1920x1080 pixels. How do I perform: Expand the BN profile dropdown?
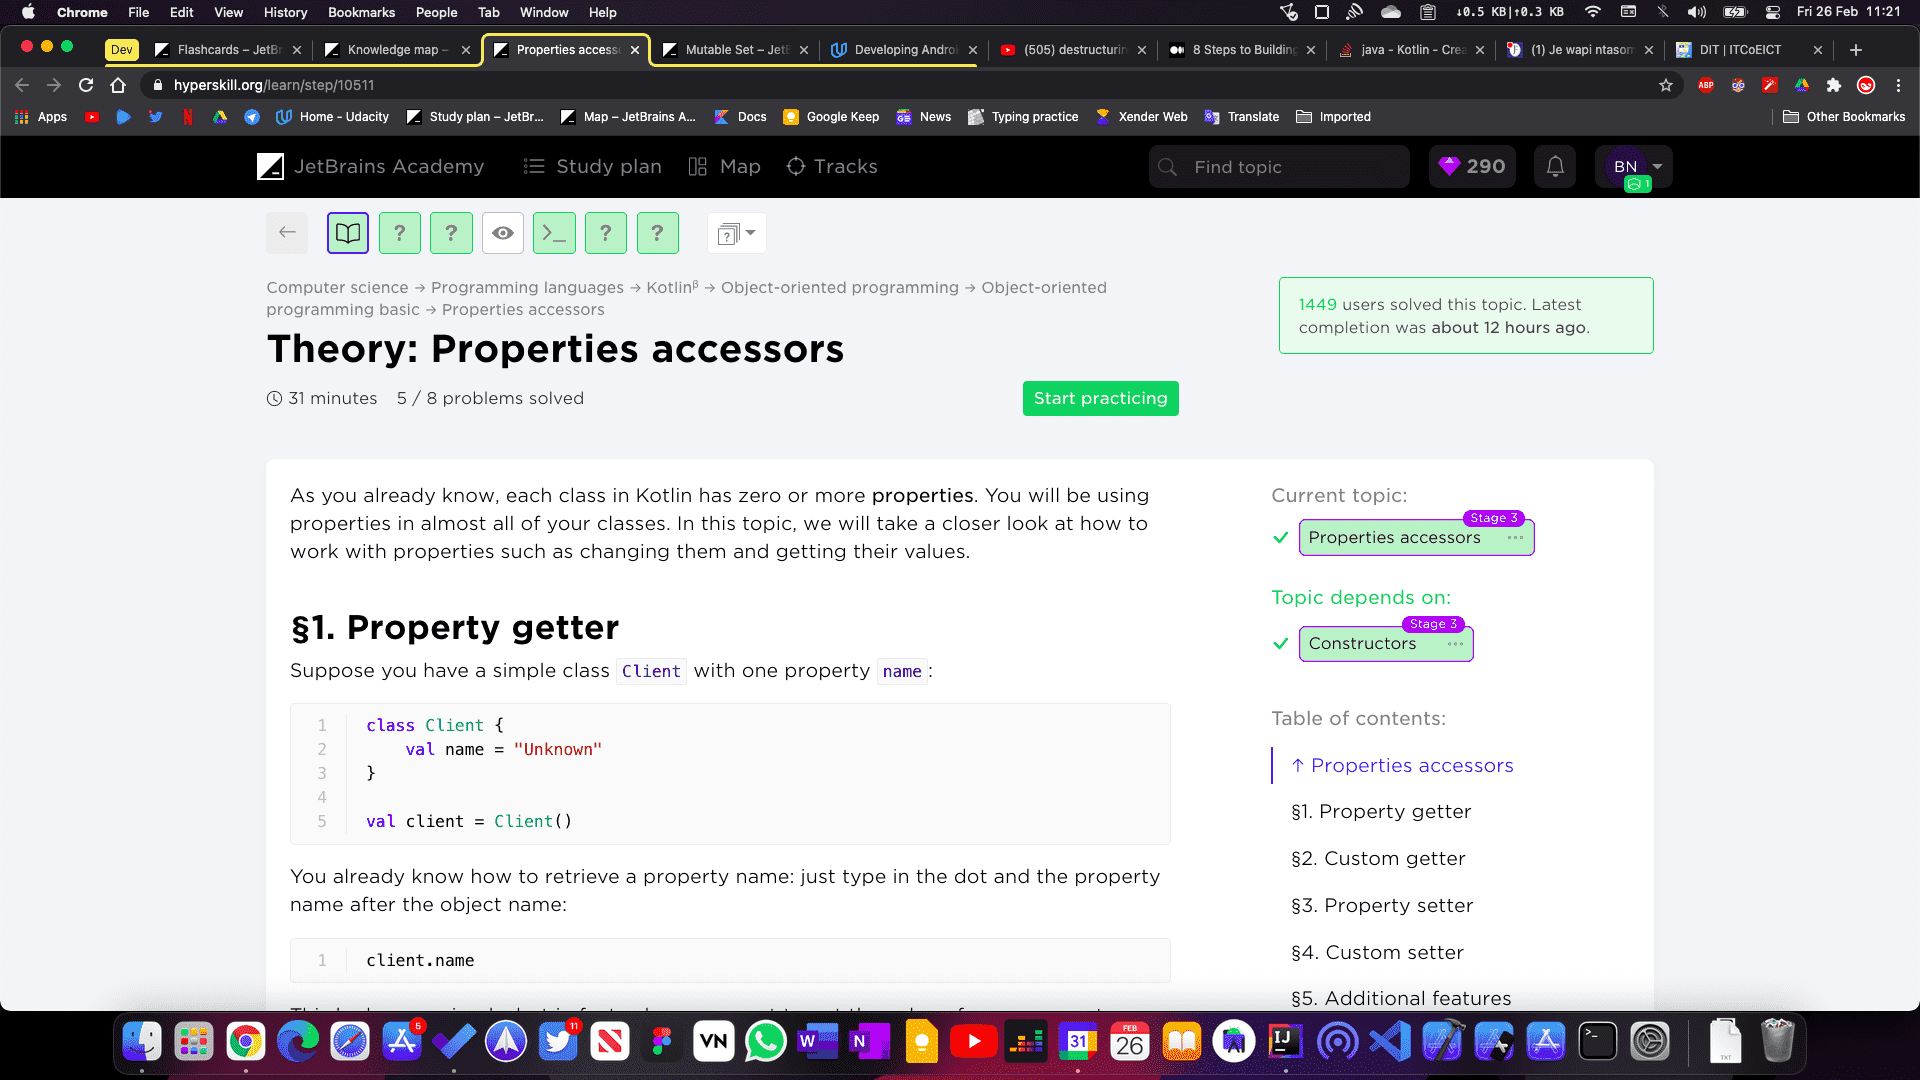[x=1634, y=166]
